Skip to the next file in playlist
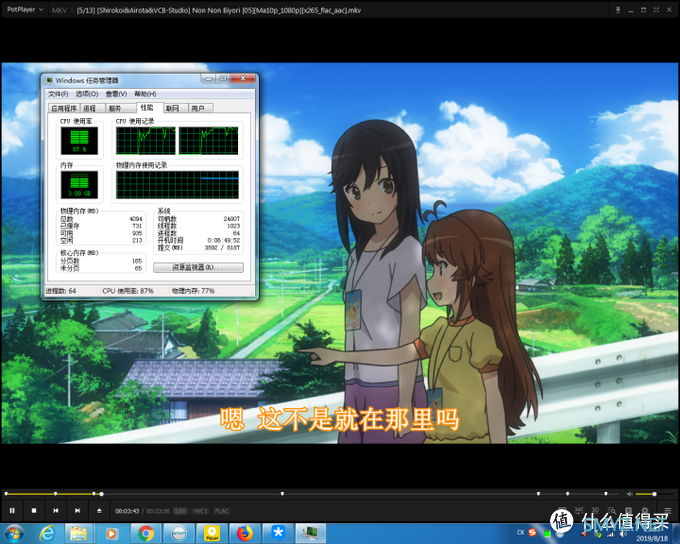Image resolution: width=680 pixels, height=544 pixels. [x=77, y=511]
